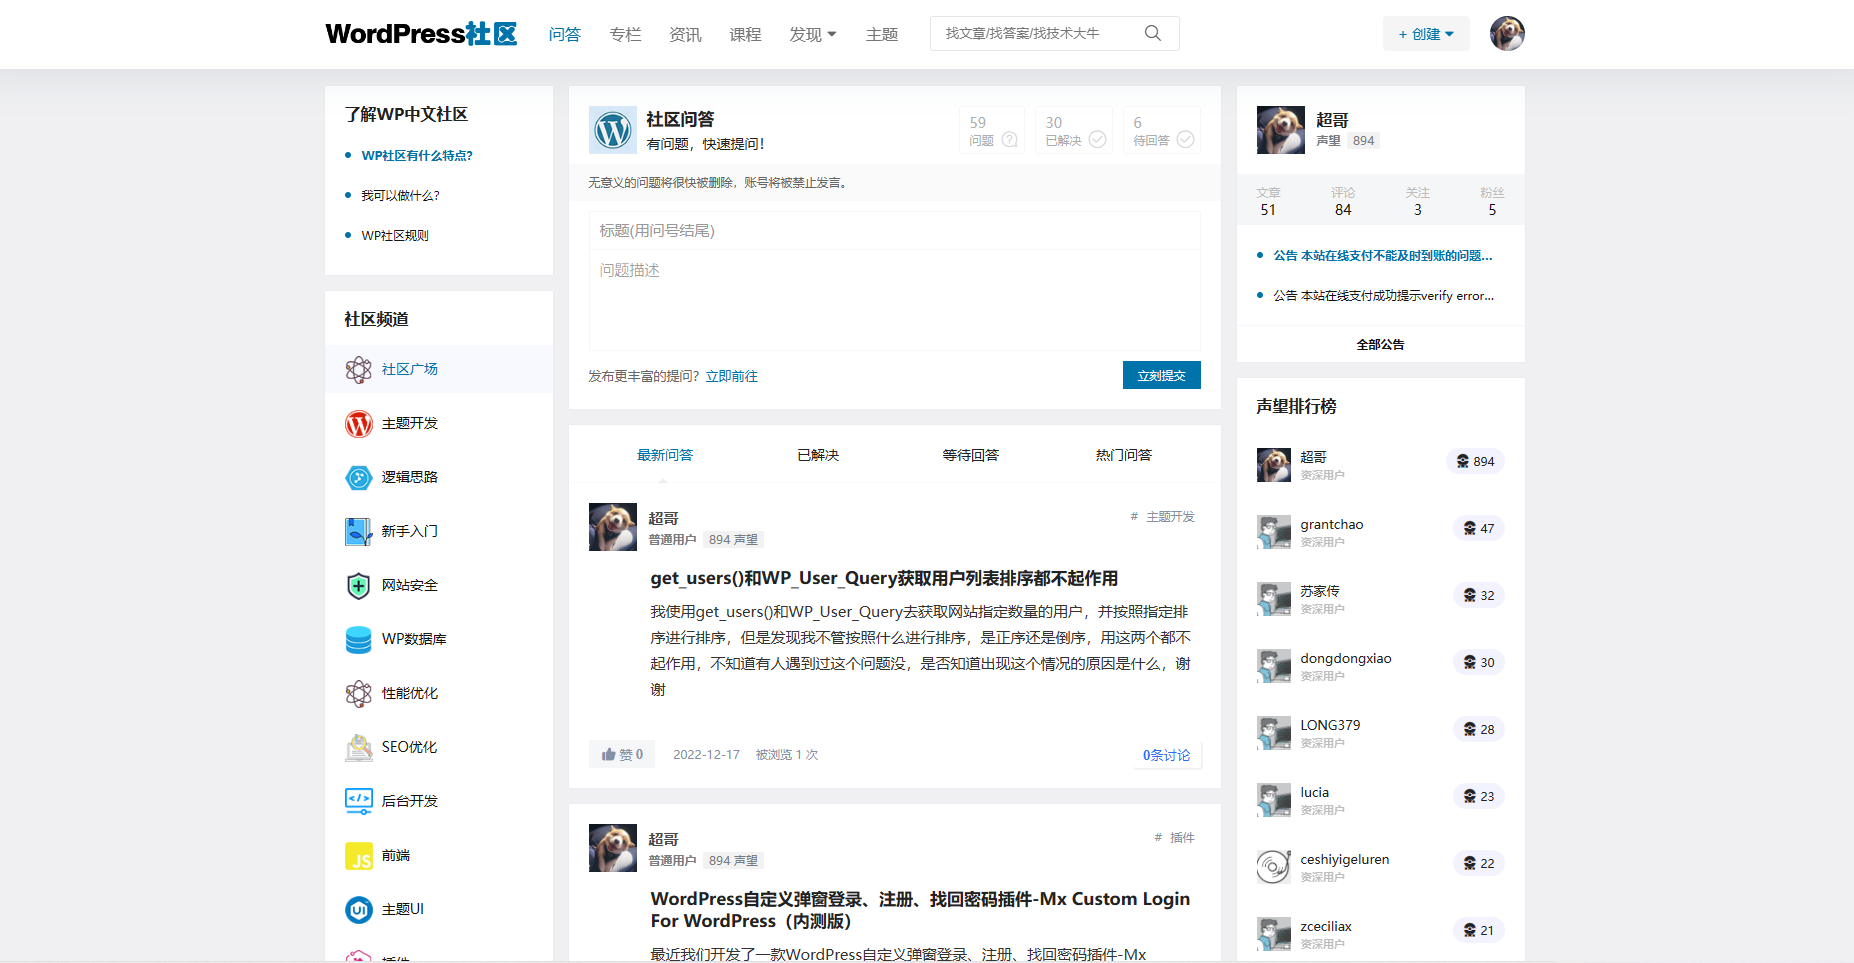This screenshot has height=963, width=1854.
Task: Open the WP数据库 database icon
Action: (x=358, y=640)
